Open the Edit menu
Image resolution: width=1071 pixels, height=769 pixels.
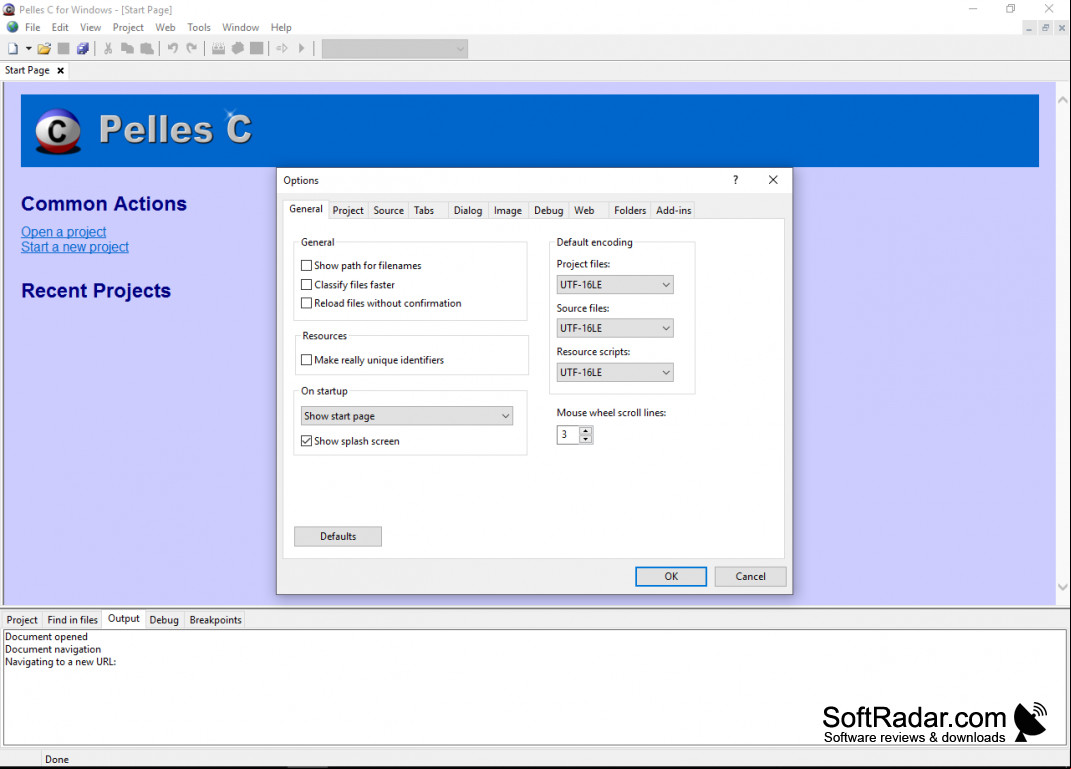[60, 27]
